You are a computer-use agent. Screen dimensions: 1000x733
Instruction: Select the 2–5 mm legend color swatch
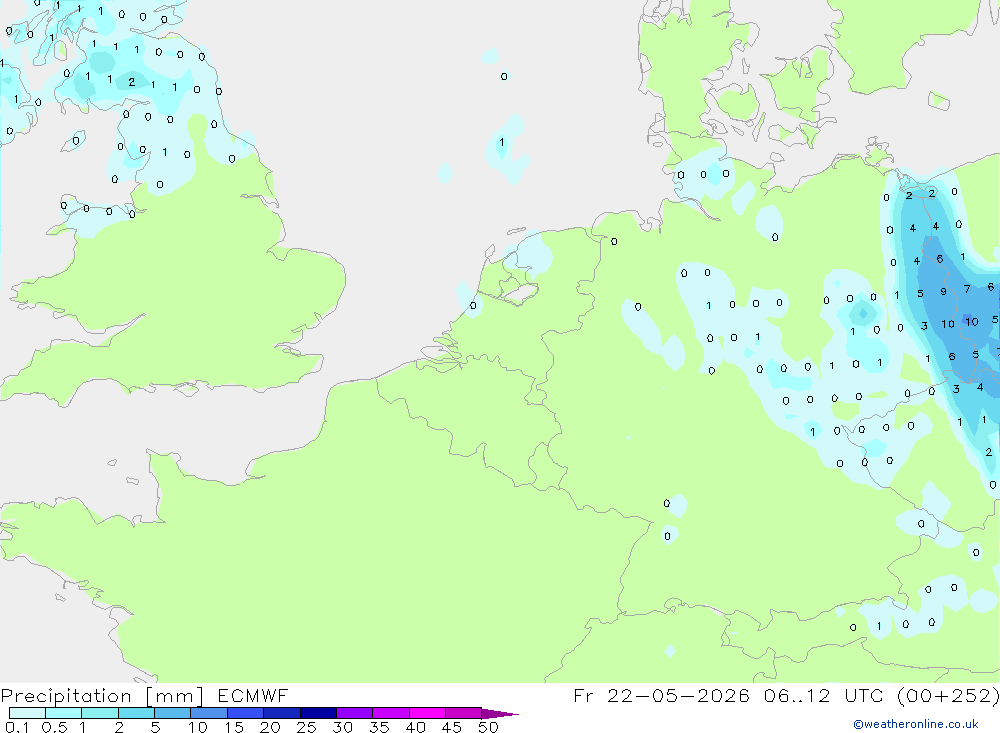coord(136,713)
